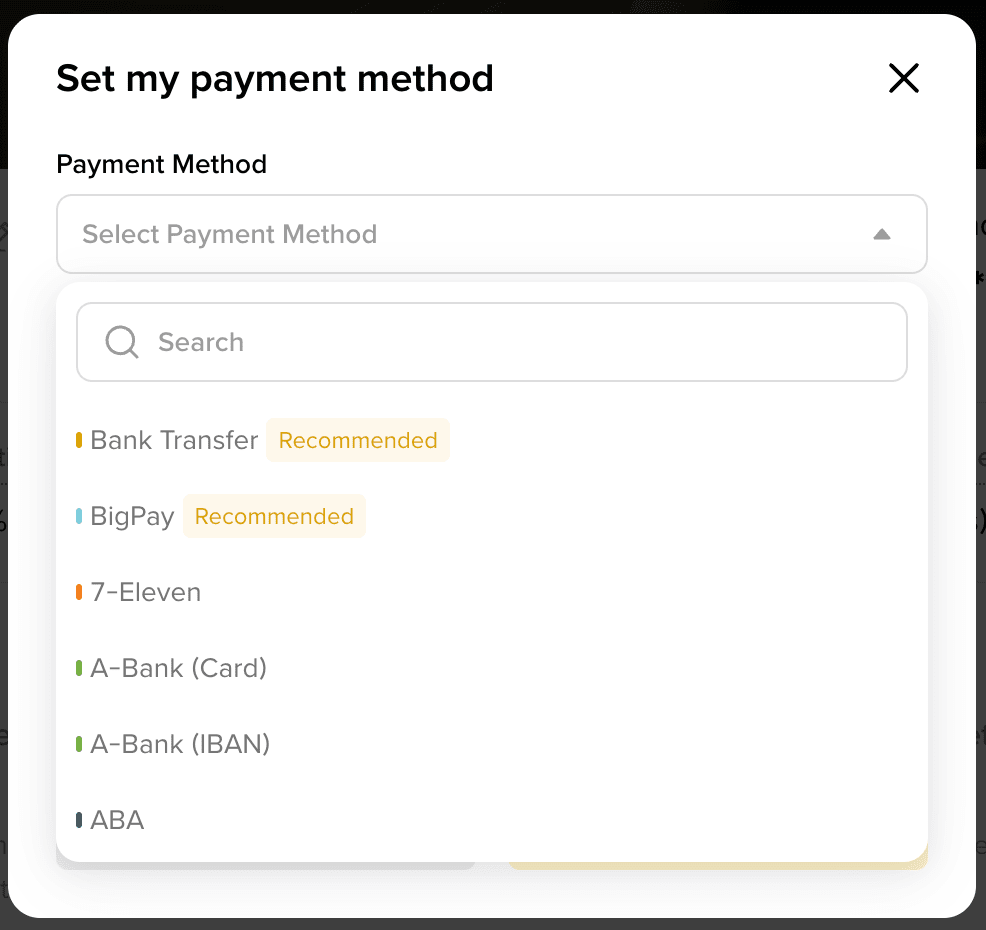The height and width of the screenshot is (930, 986).
Task: Collapse the payment method dropdown arrow
Action: tap(881, 234)
